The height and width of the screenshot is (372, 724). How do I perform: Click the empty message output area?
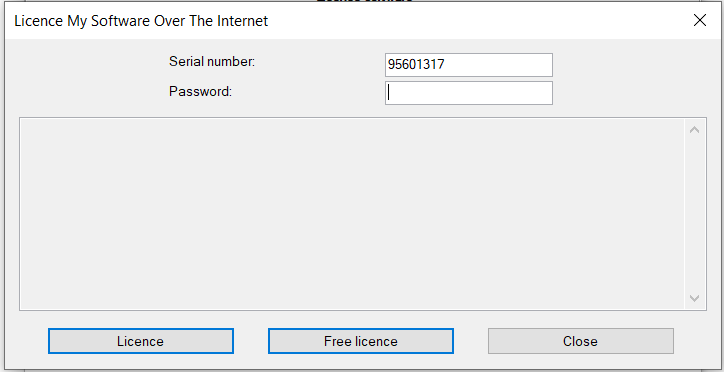[352, 214]
